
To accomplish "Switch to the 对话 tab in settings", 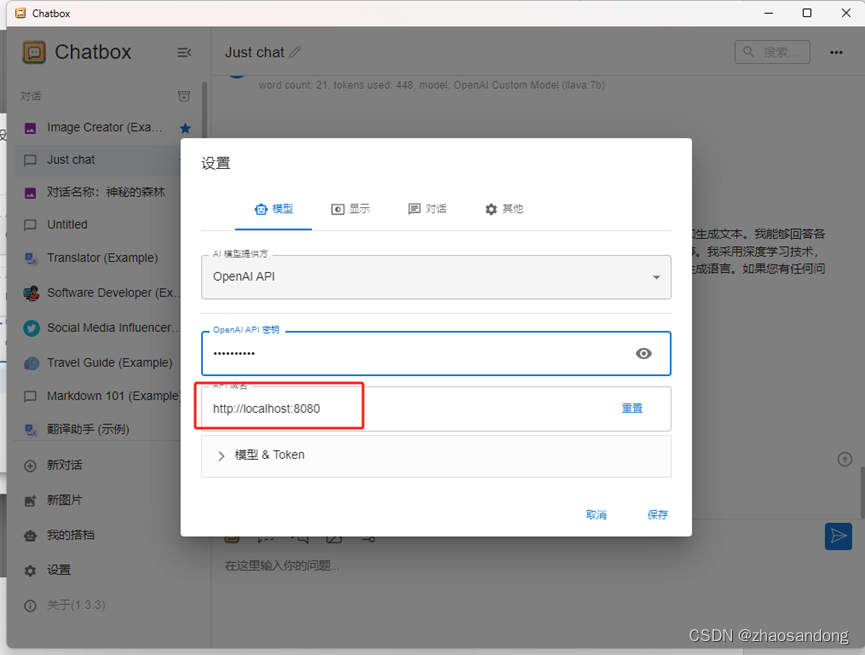I will click(427, 209).
